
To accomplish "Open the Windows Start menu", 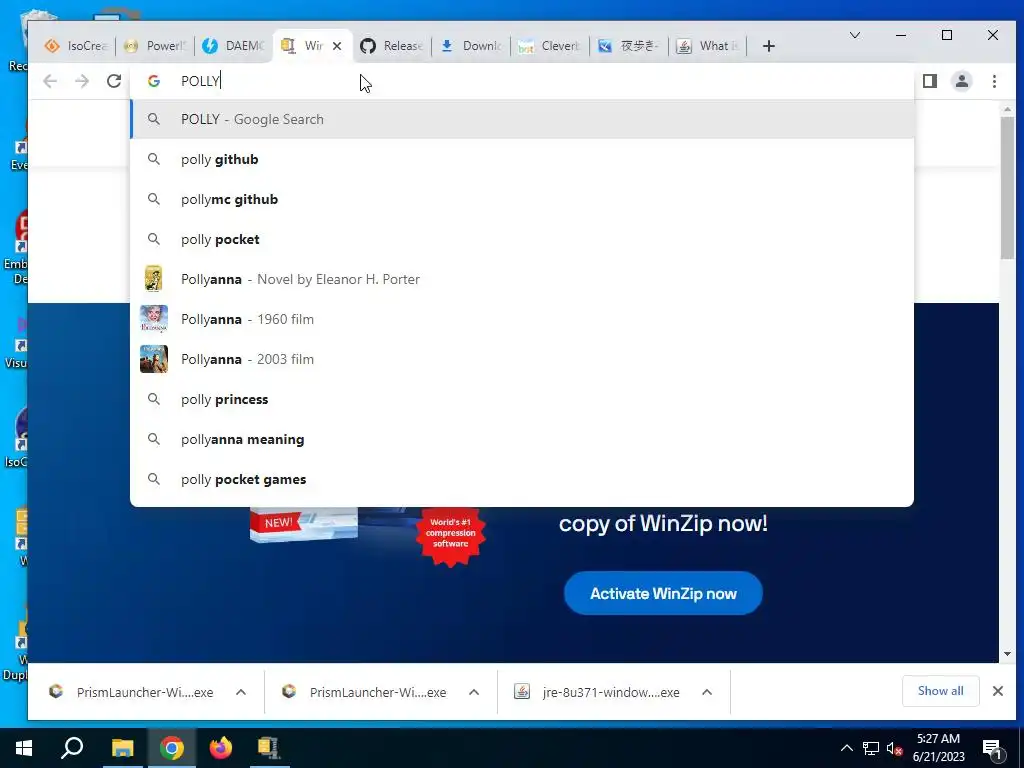I will pos(24,748).
